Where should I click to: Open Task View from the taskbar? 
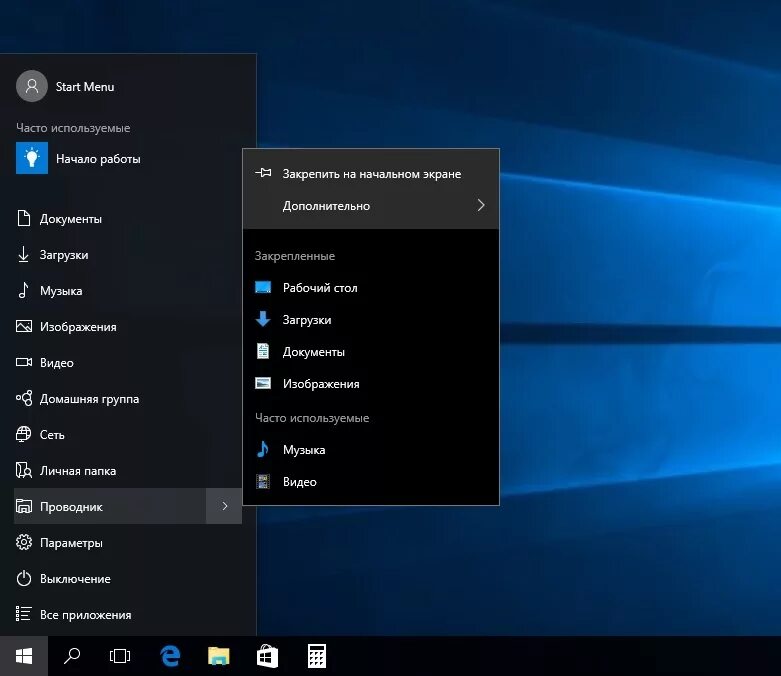pos(120,656)
